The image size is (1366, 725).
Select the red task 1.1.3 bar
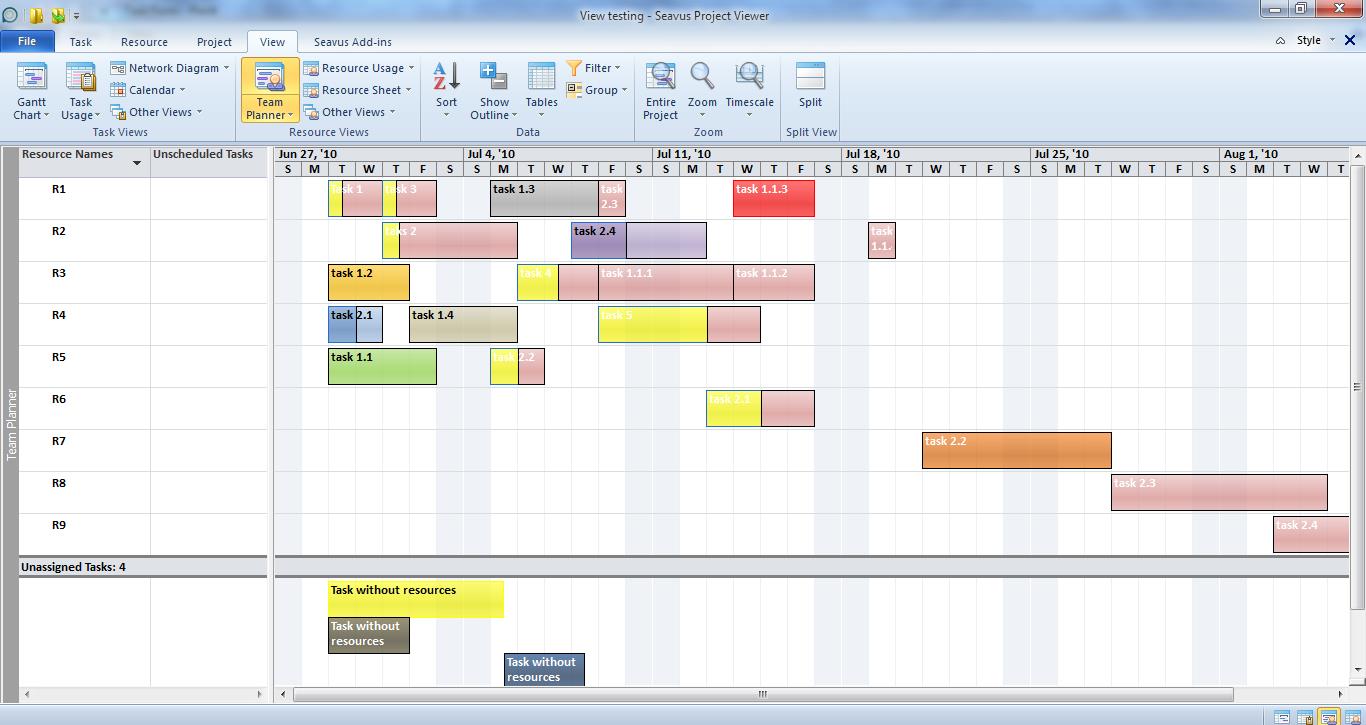774,198
